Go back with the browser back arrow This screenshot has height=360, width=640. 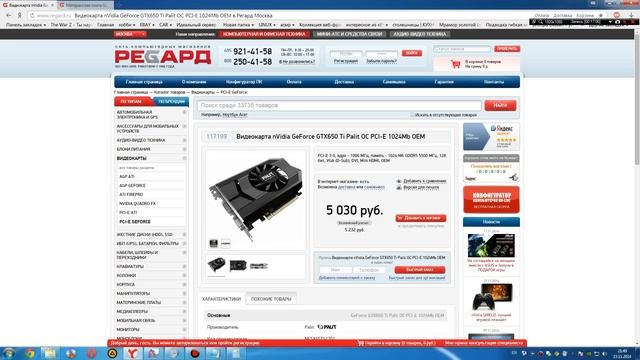point(9,15)
